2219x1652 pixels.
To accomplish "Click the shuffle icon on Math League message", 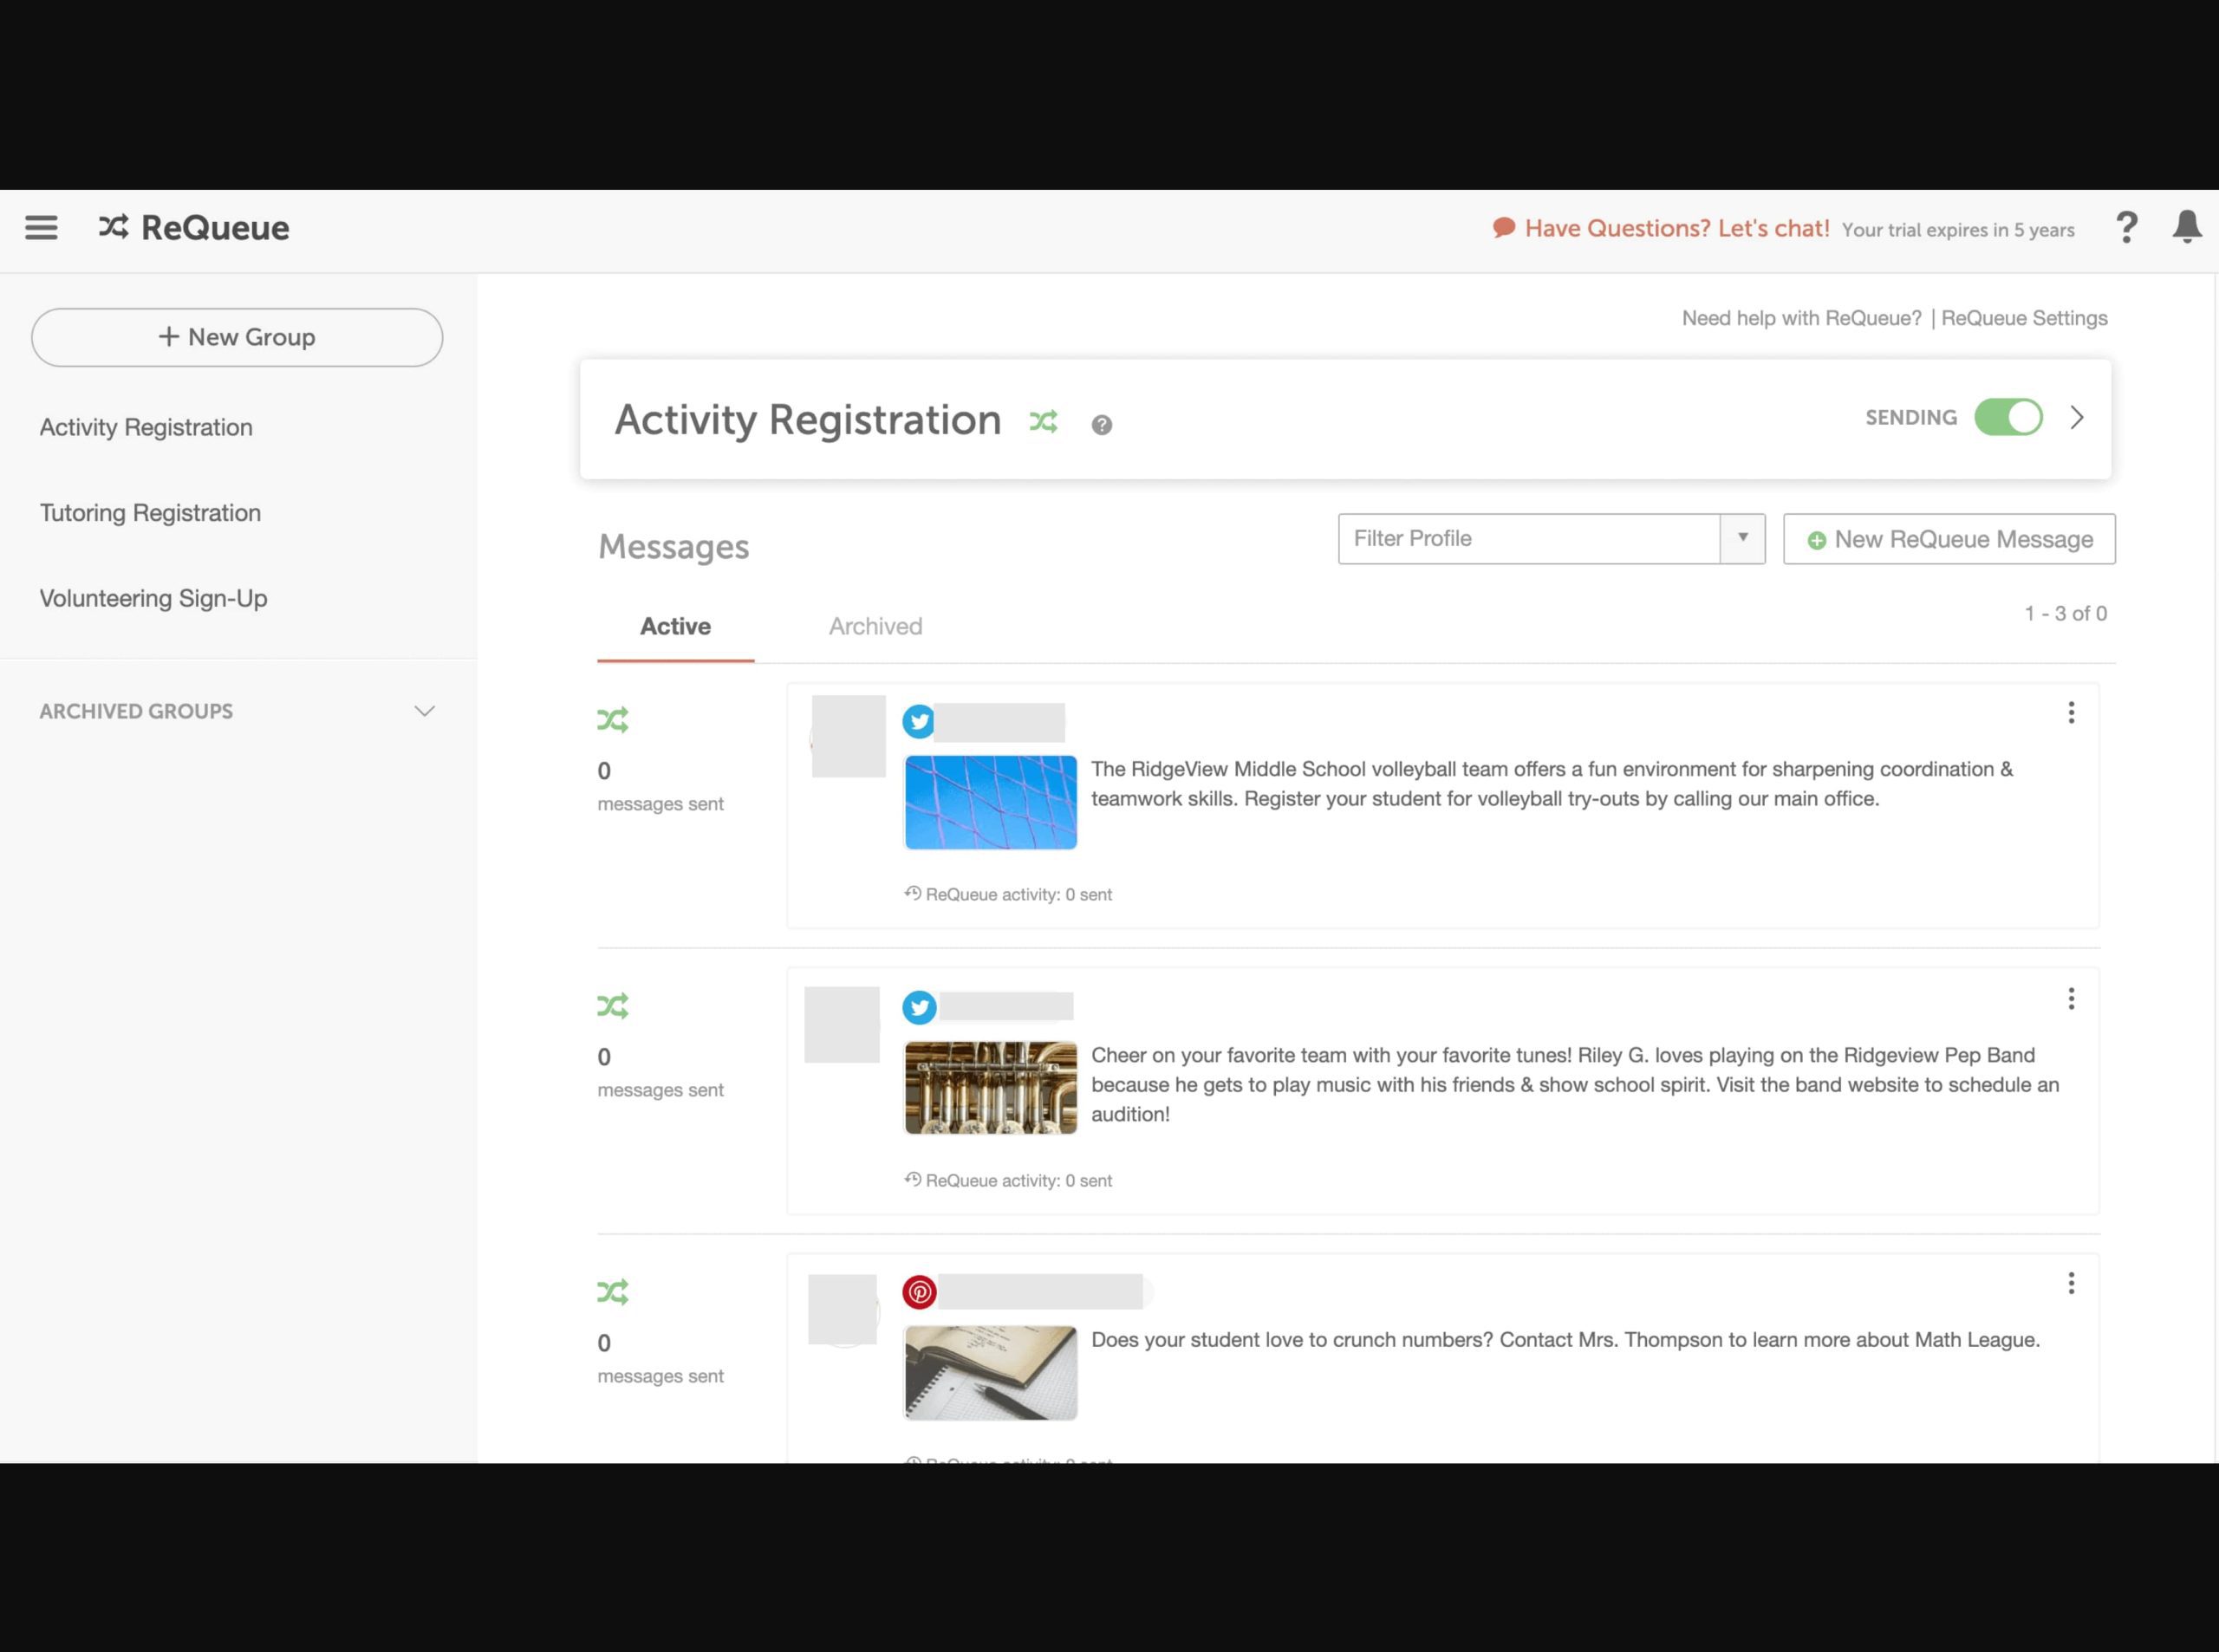I will coord(613,1291).
